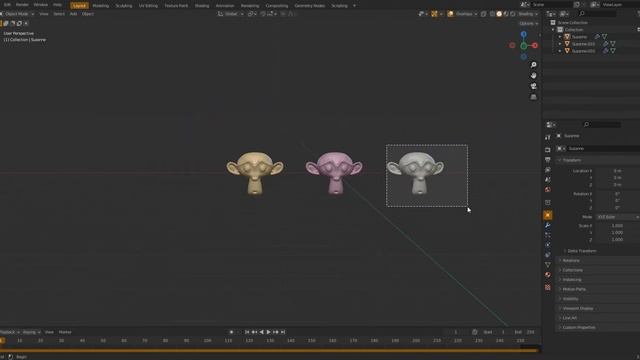This screenshot has width=640, height=360.
Task: Open the Physics properties tab icon
Action: click(x=548, y=245)
